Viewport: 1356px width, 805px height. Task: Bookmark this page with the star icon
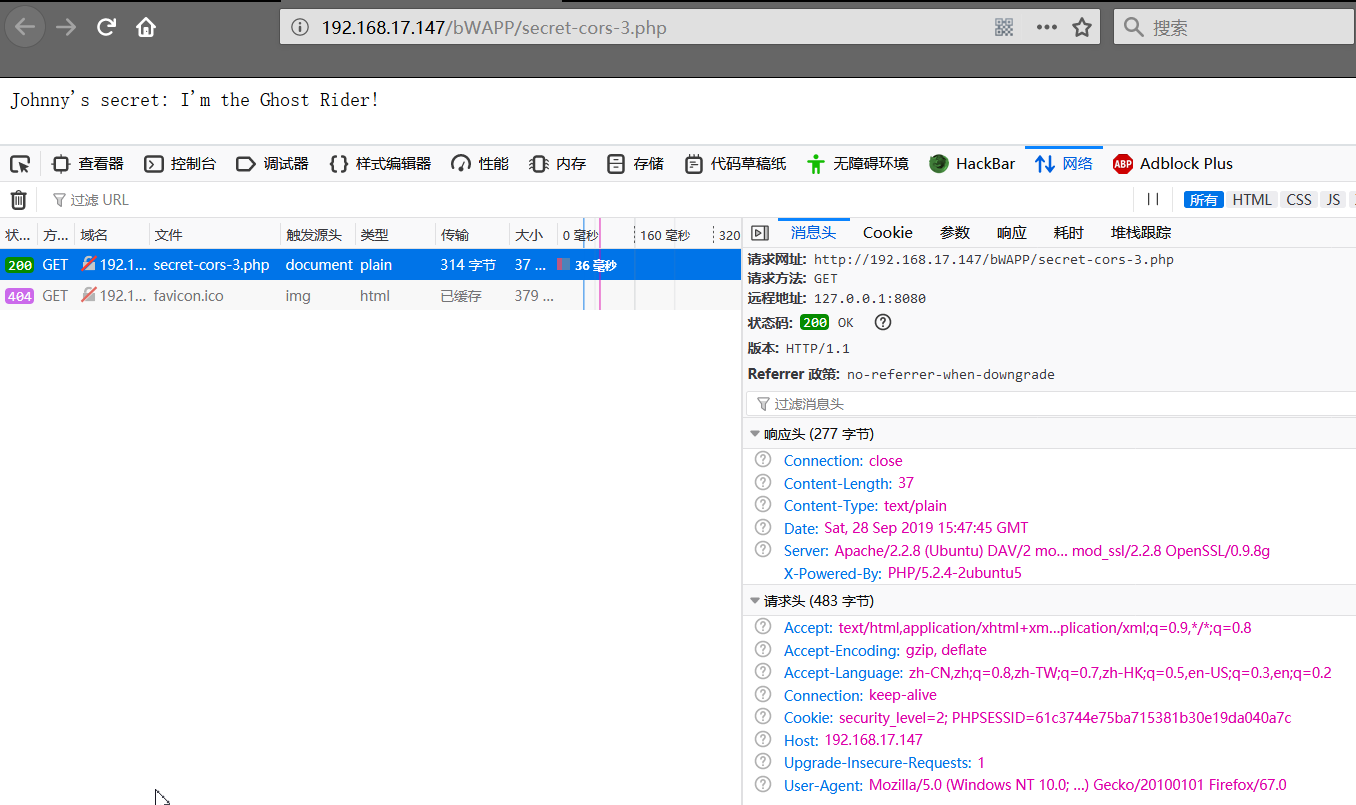tap(1082, 28)
